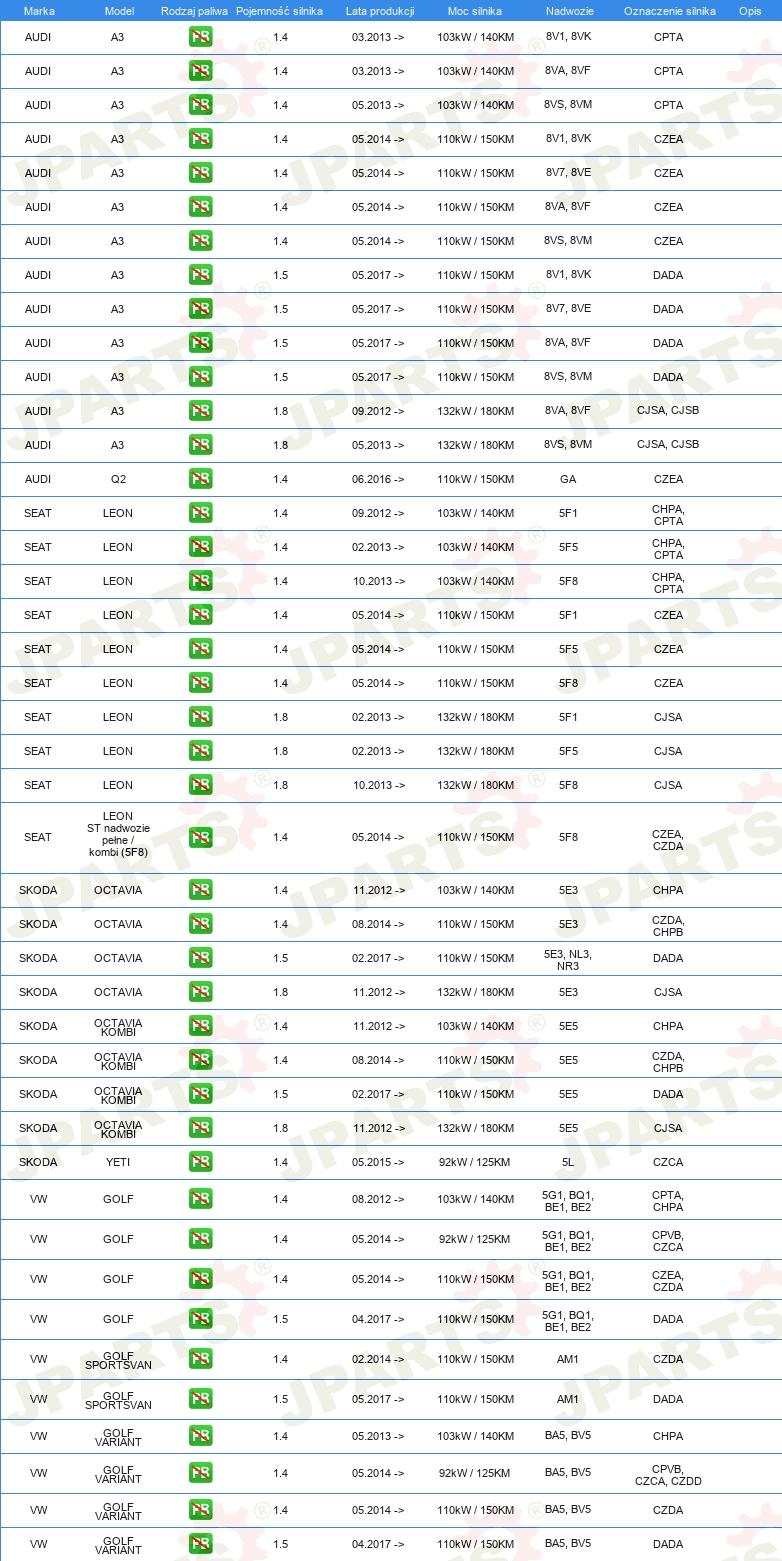Click fuel icon in OCTAVIA 5E3, NL3, NR3 row

click(x=200, y=958)
